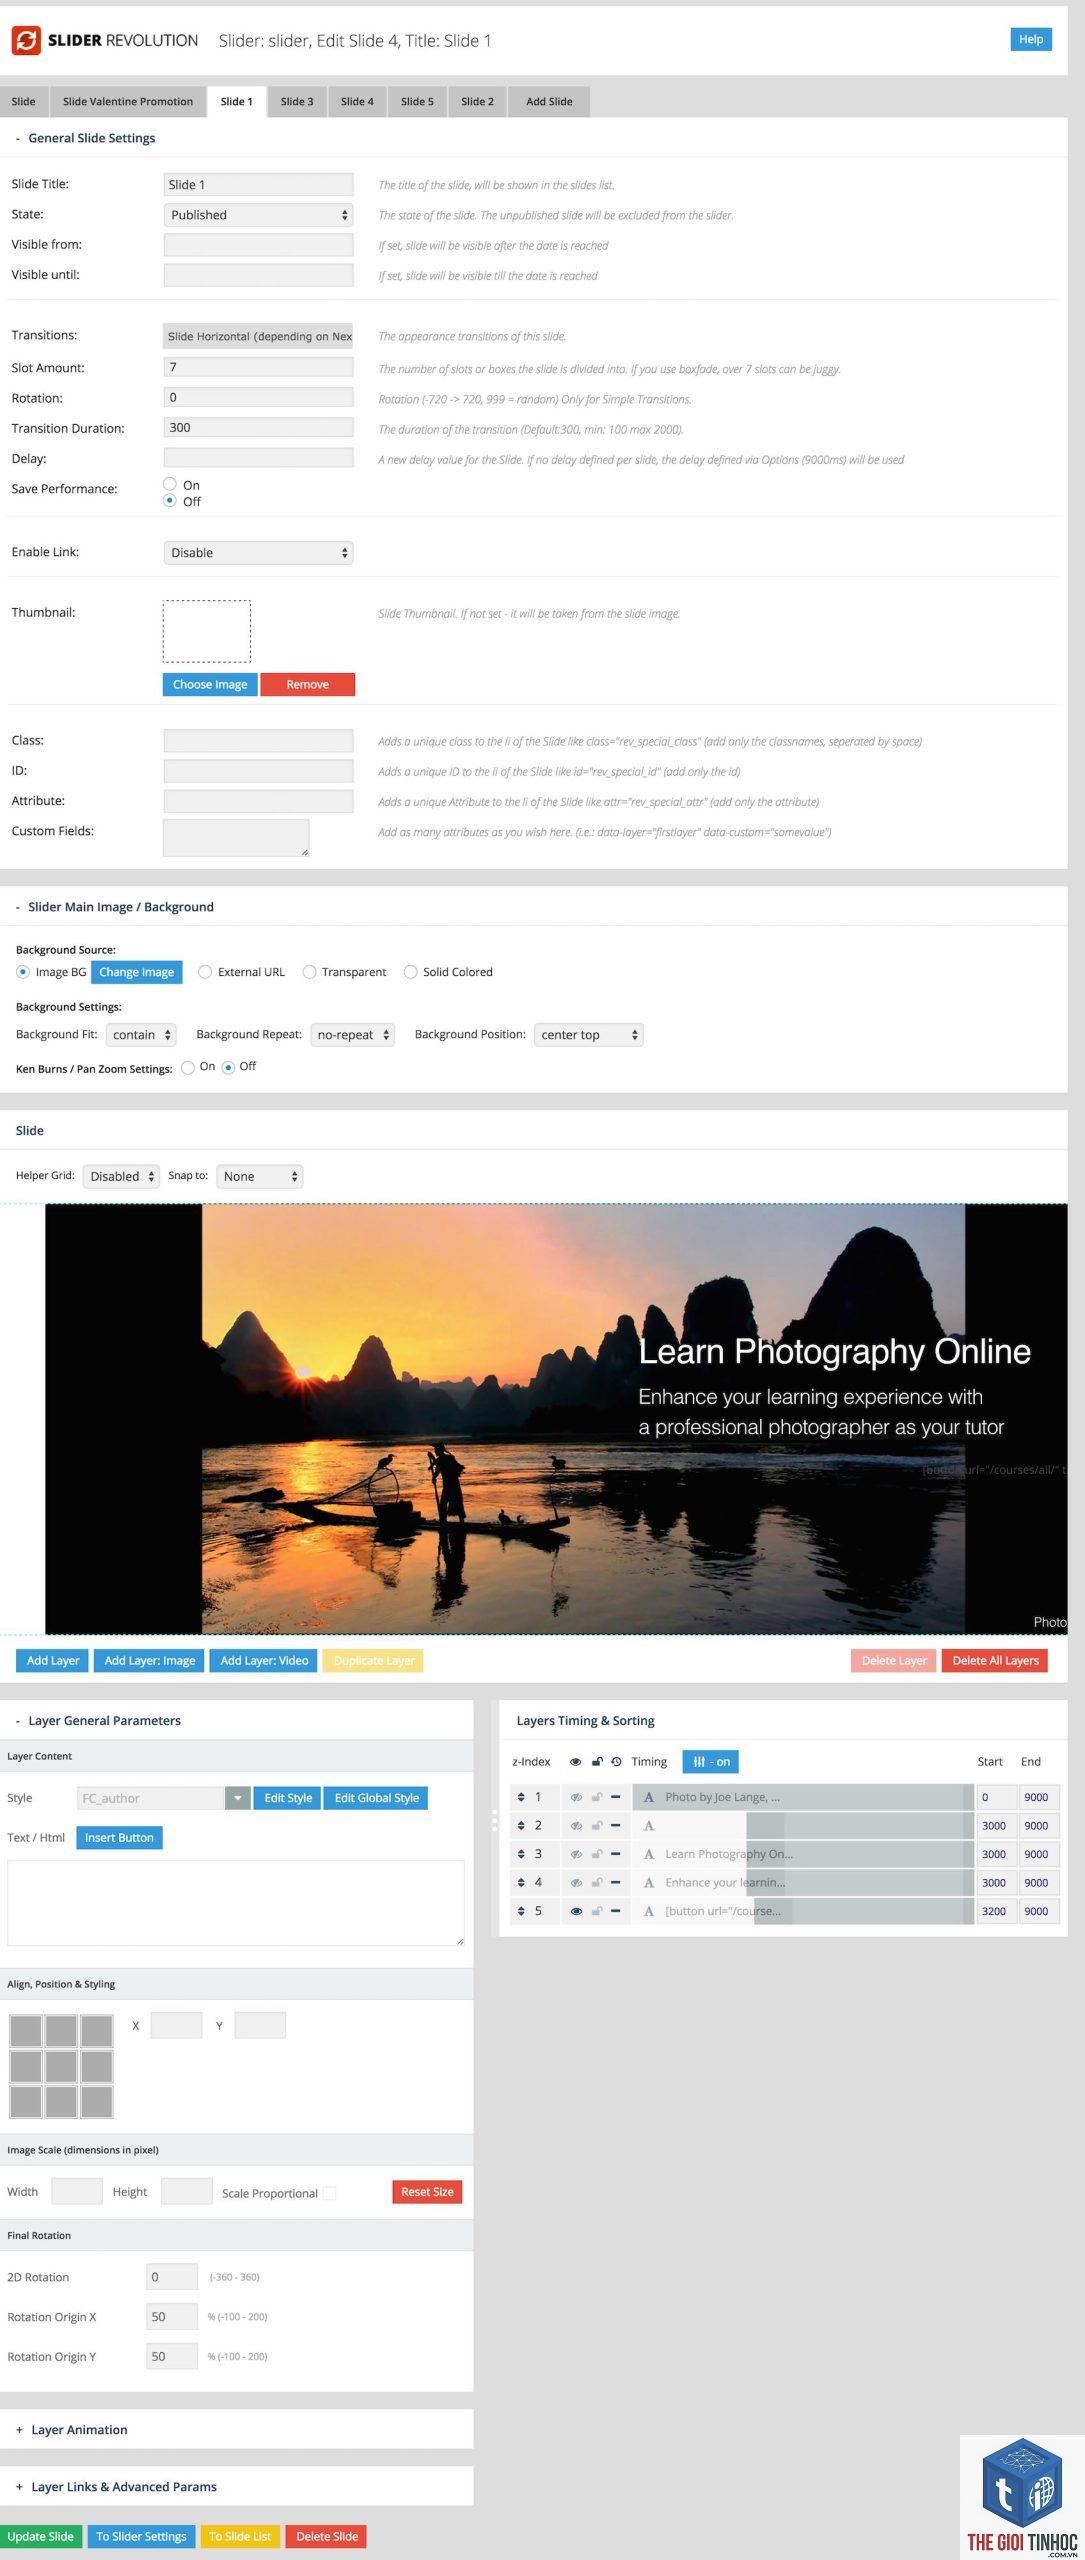The height and width of the screenshot is (2560, 1085).
Task: Click Choose Image for thumbnail
Action: (x=210, y=685)
